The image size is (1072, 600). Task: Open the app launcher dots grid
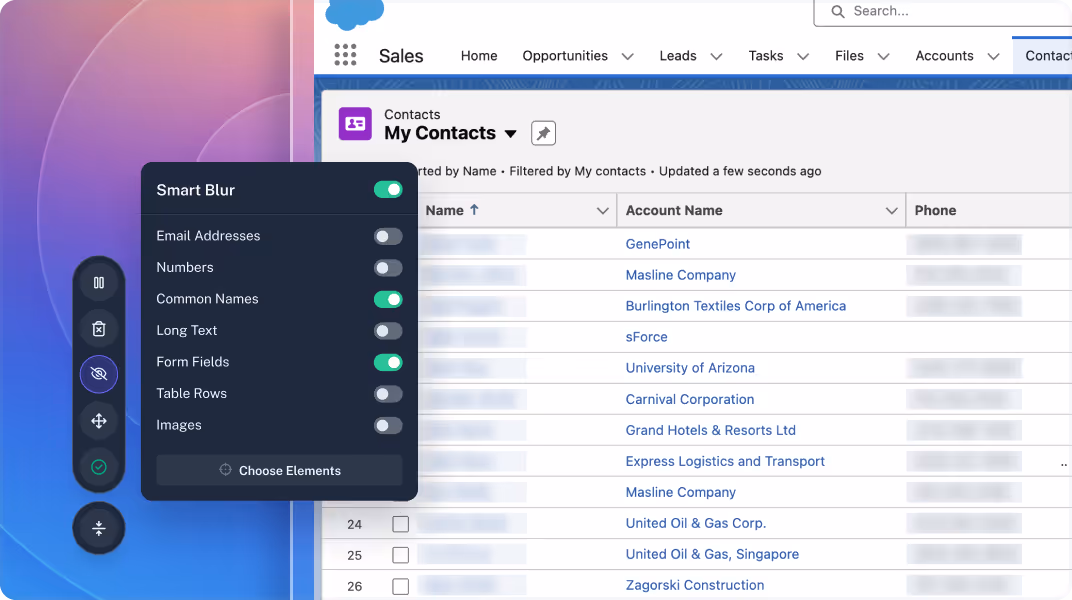[345, 55]
